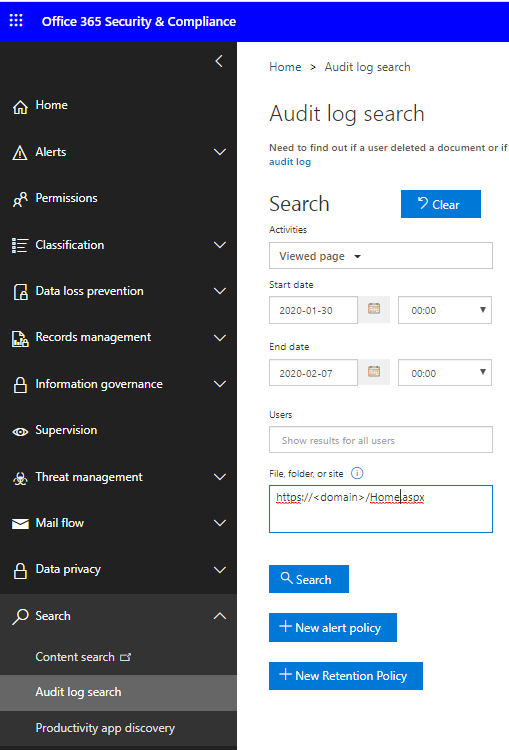Click the Threat management biohazard icon
Screen dimensions: 509x750
coord(20,478)
